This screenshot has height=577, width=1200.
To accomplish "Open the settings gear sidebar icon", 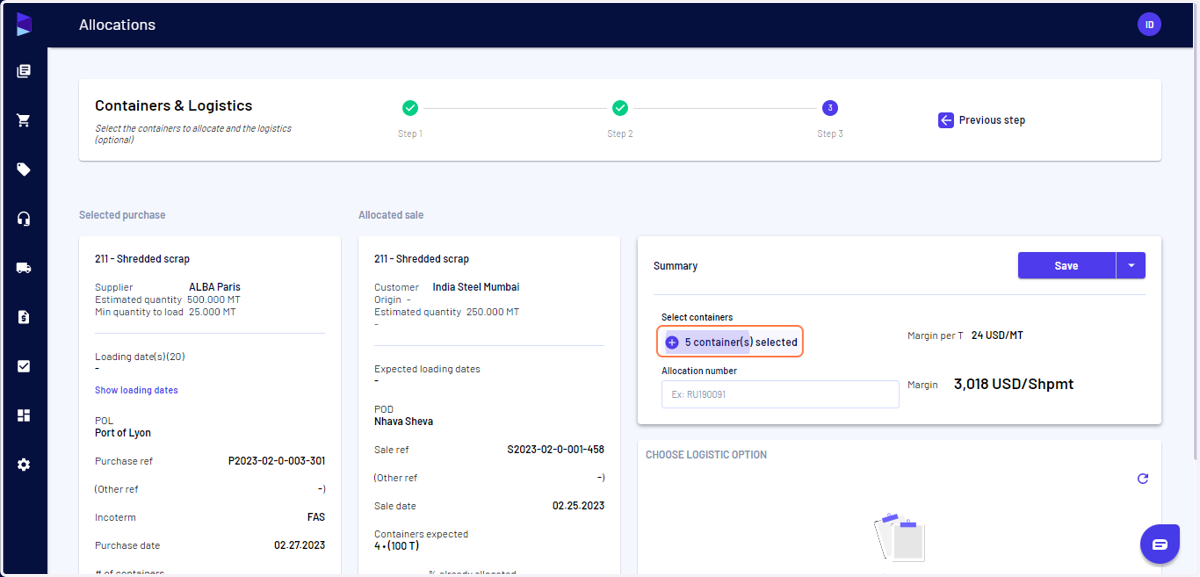I will (24, 465).
